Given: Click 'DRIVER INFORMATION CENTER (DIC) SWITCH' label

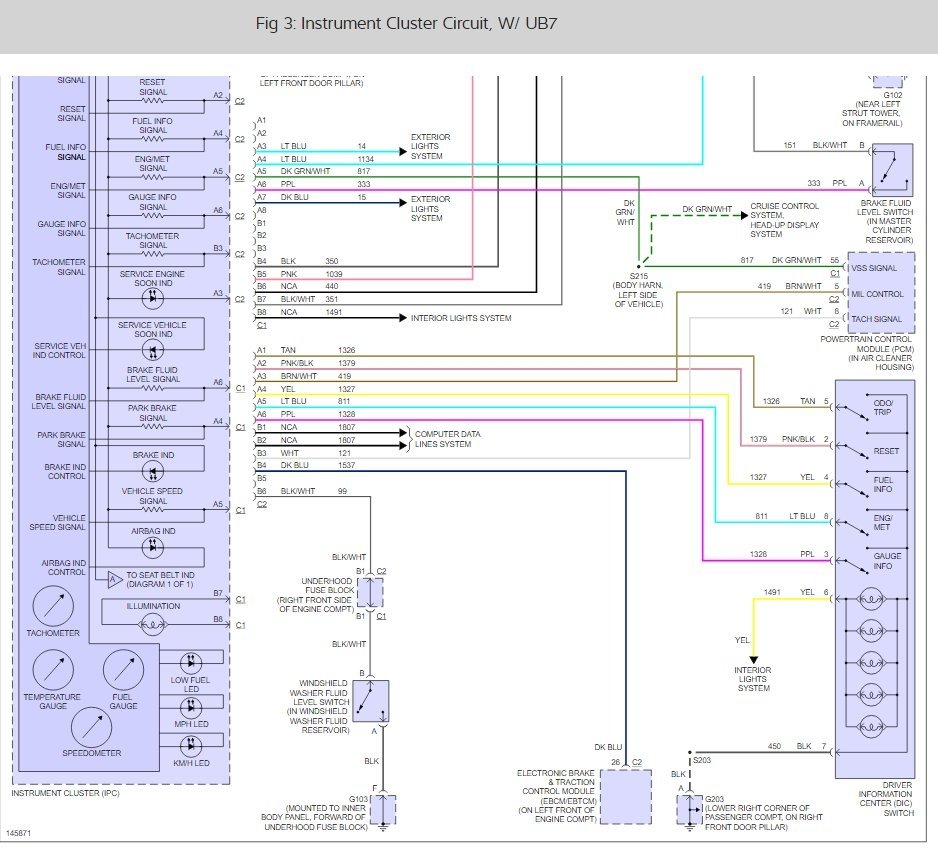Looking at the screenshot, I should [886, 799].
